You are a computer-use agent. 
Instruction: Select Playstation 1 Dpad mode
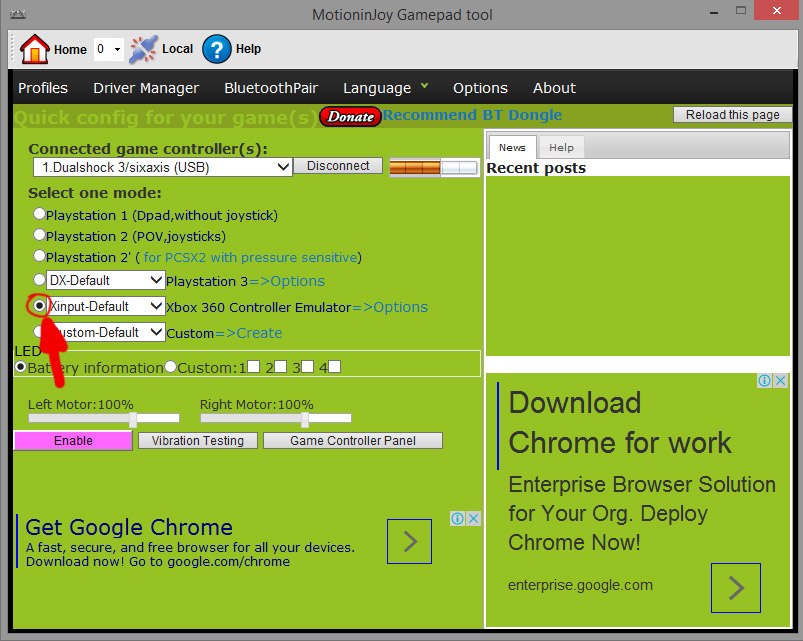[39, 213]
